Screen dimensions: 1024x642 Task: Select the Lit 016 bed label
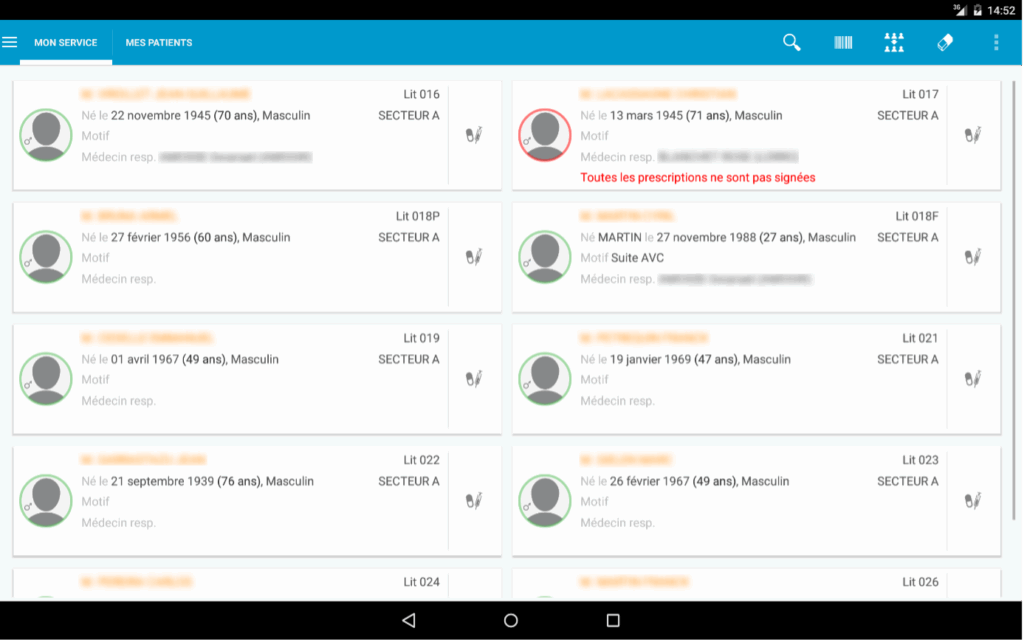(421, 94)
